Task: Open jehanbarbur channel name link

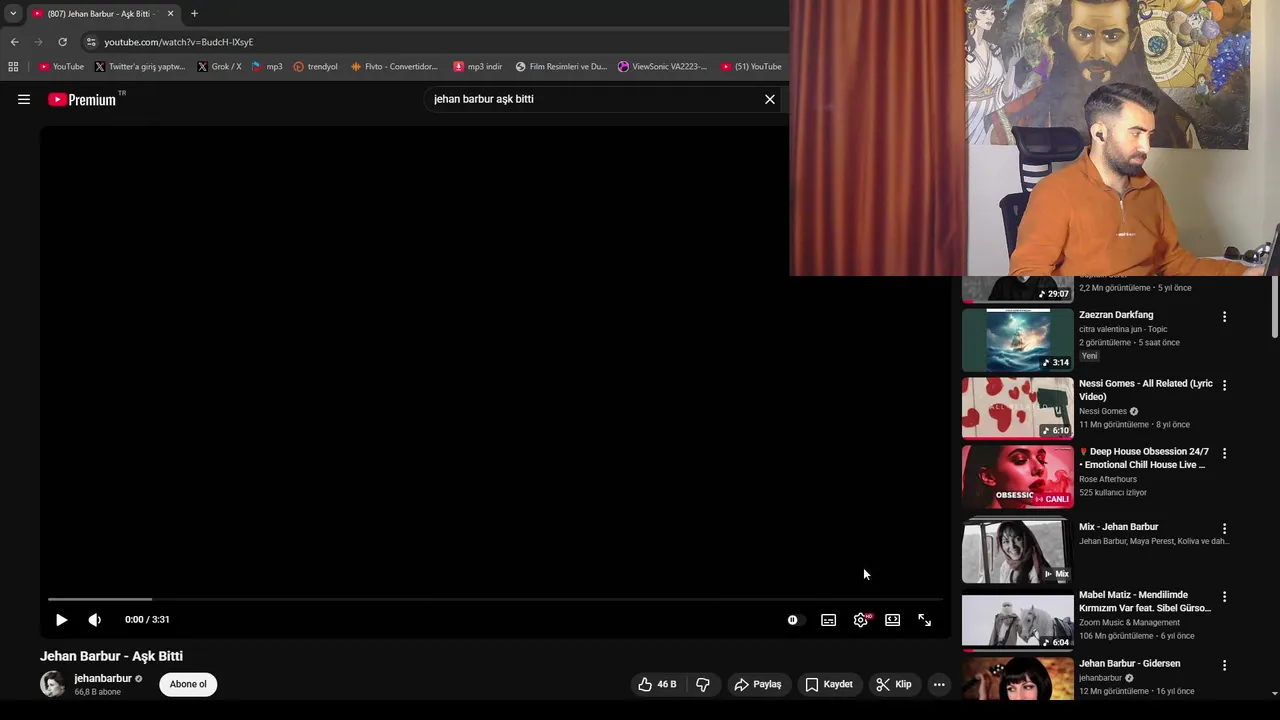Action: click(103, 678)
